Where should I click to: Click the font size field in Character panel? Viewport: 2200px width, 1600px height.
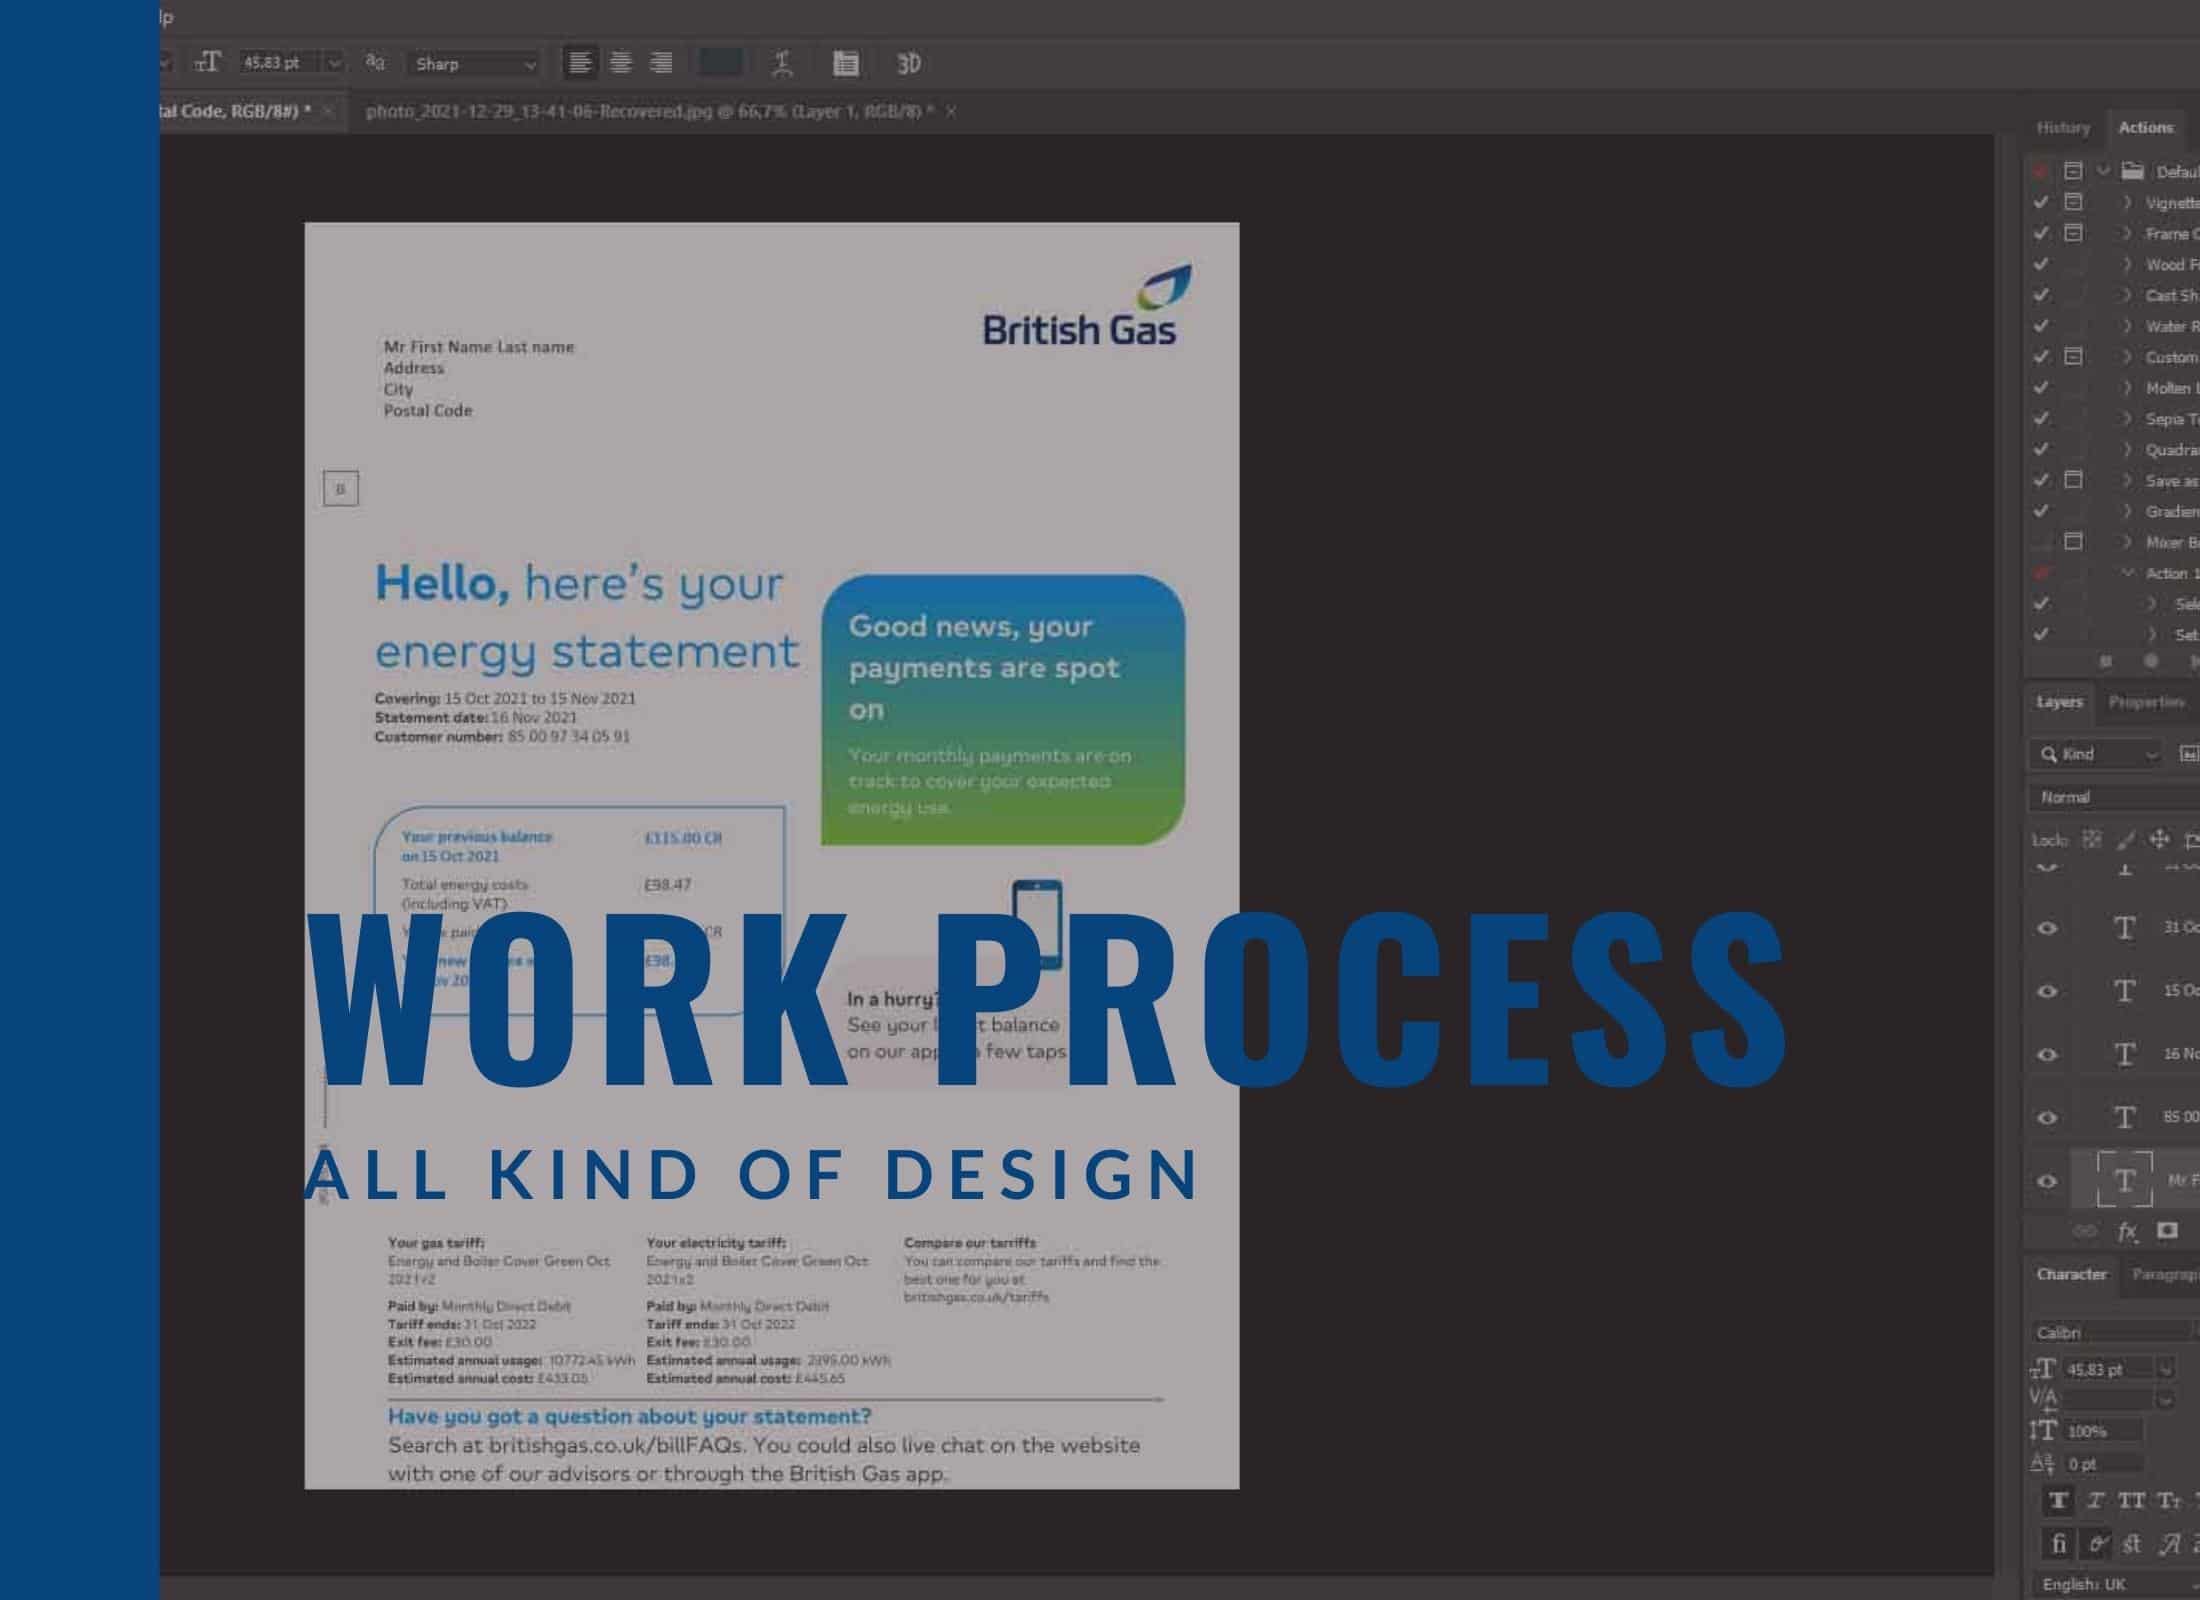point(2108,1369)
